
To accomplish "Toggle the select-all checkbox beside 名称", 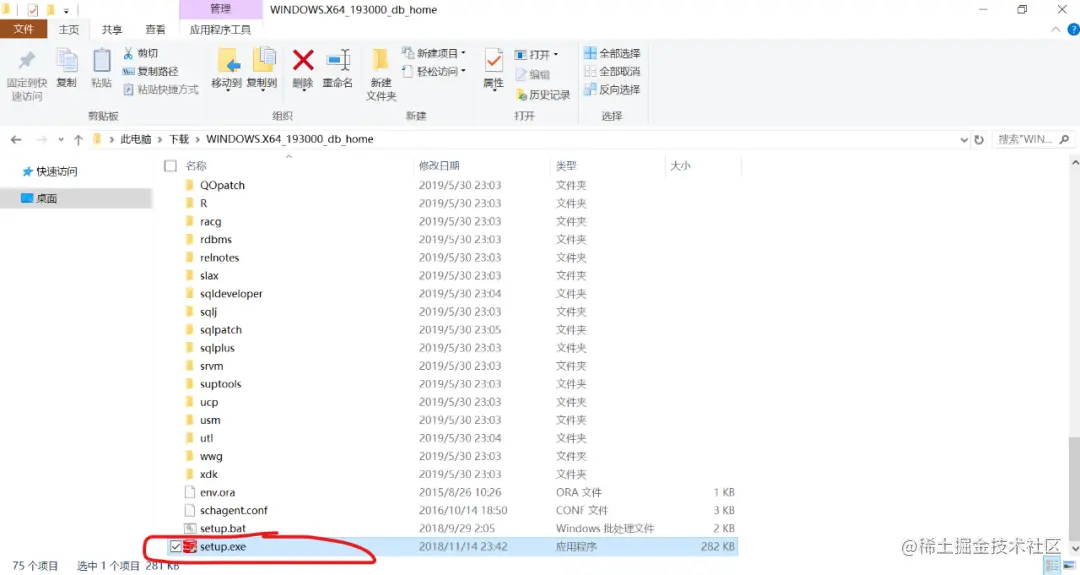I will tap(170, 166).
